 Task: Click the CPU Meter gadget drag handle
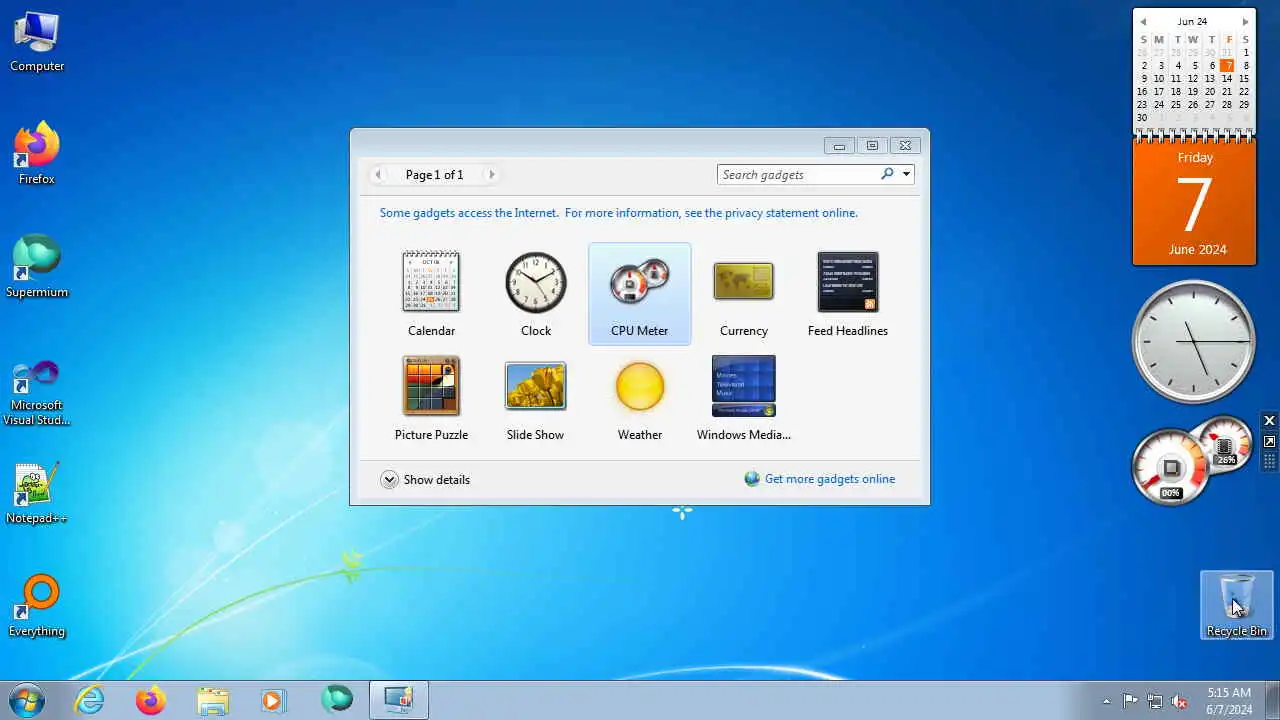[1269, 461]
